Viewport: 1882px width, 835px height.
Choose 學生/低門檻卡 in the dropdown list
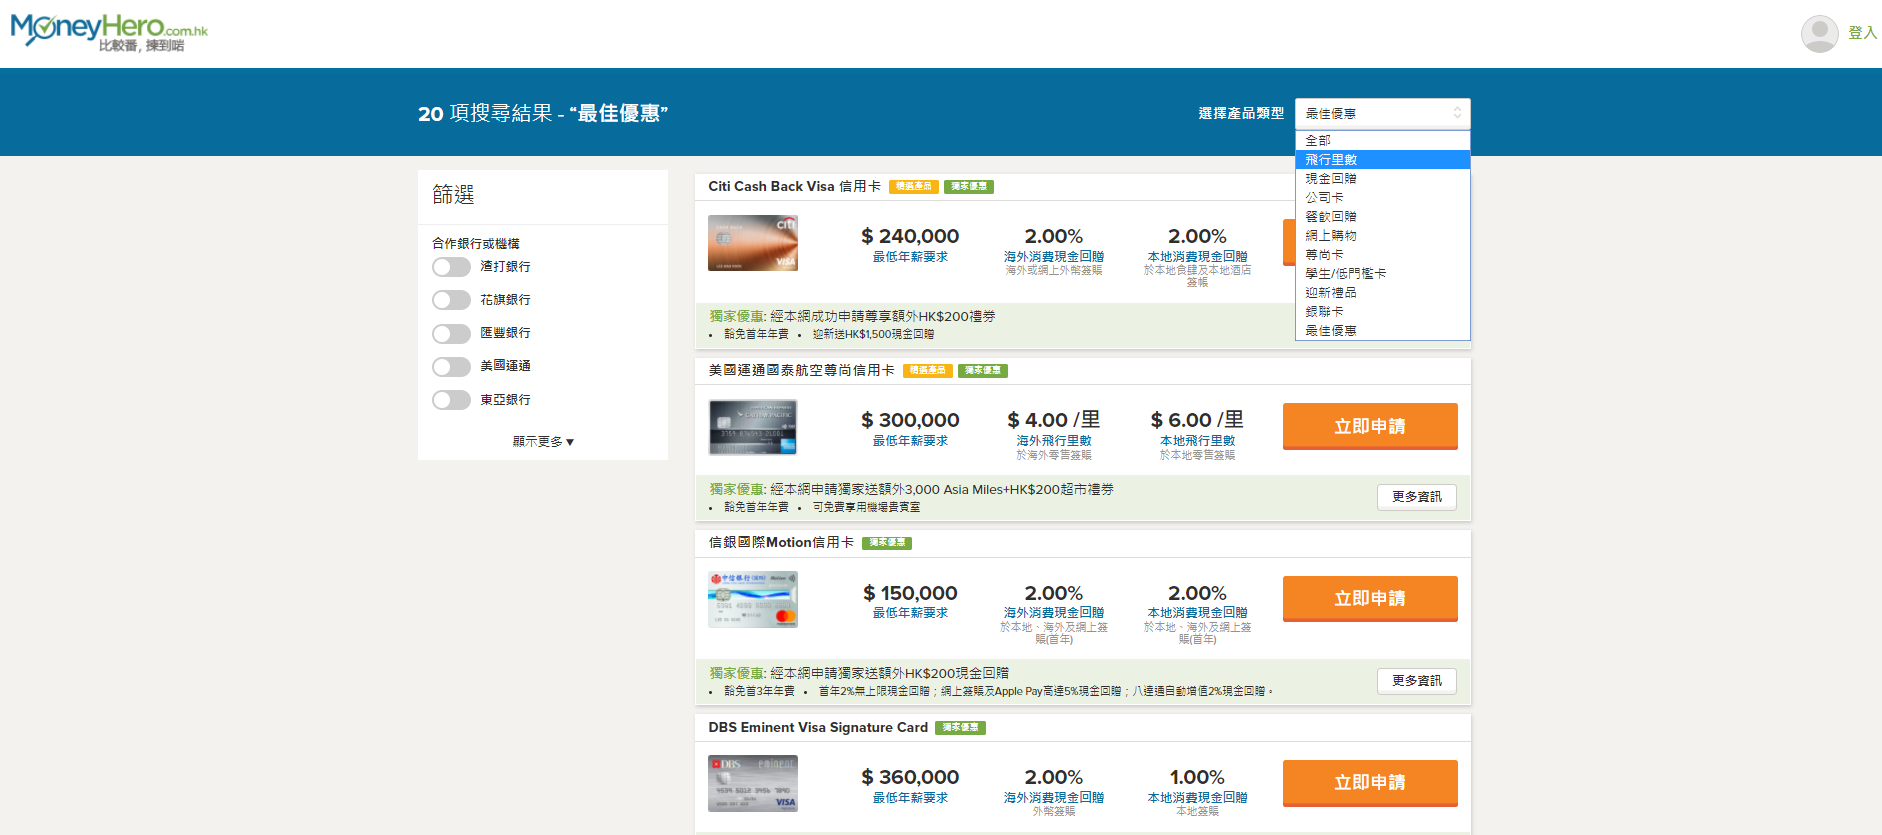tap(1382, 274)
